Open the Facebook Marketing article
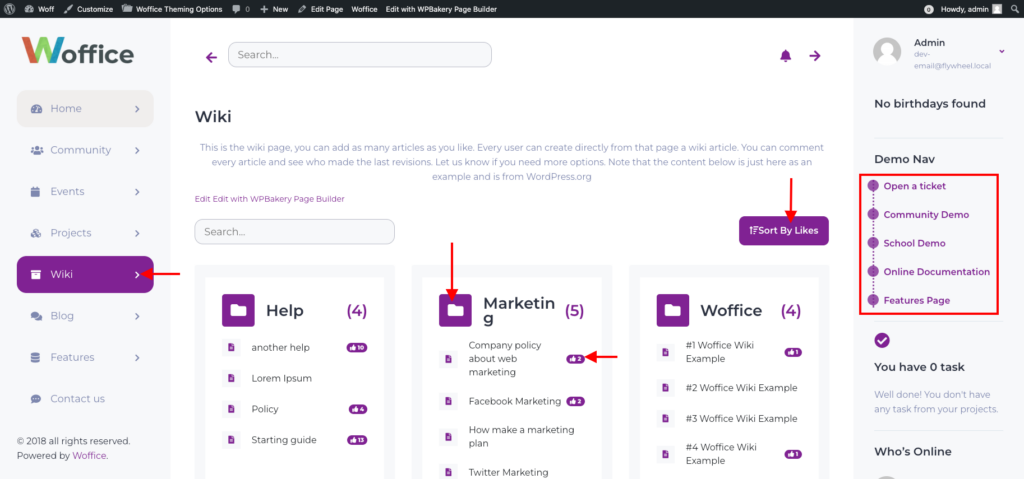The height and width of the screenshot is (479, 1024). click(515, 401)
